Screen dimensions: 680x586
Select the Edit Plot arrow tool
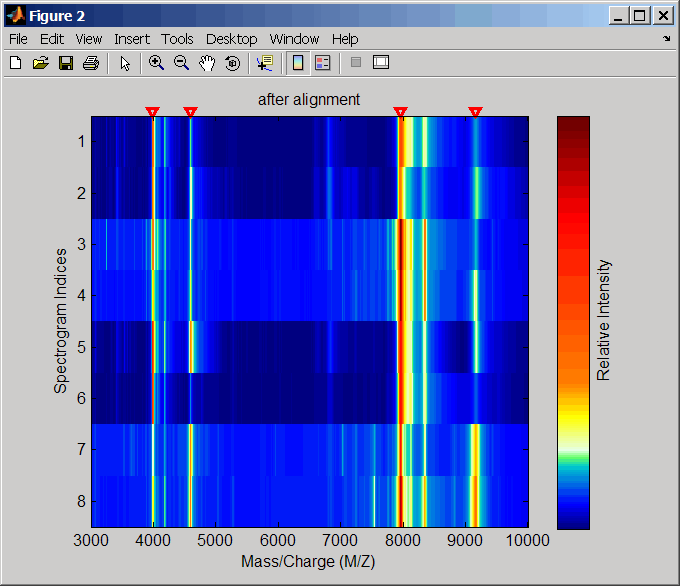point(125,63)
